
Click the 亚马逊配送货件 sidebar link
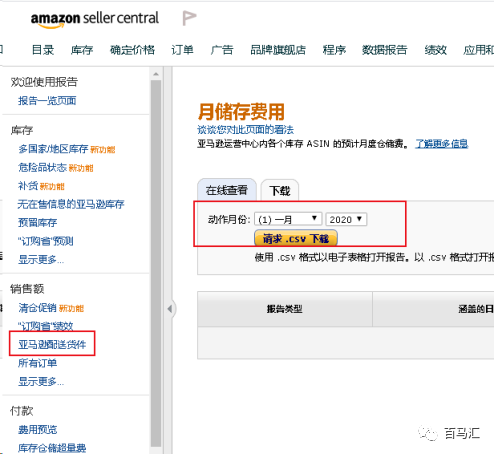coord(52,344)
